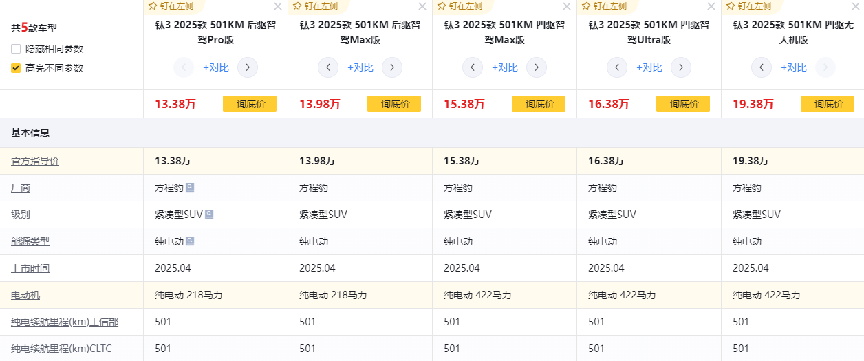The height and width of the screenshot is (361, 864).
Task: Move 后驱智驾Pro版 column right with arrow
Action: pyautogui.click(x=247, y=68)
